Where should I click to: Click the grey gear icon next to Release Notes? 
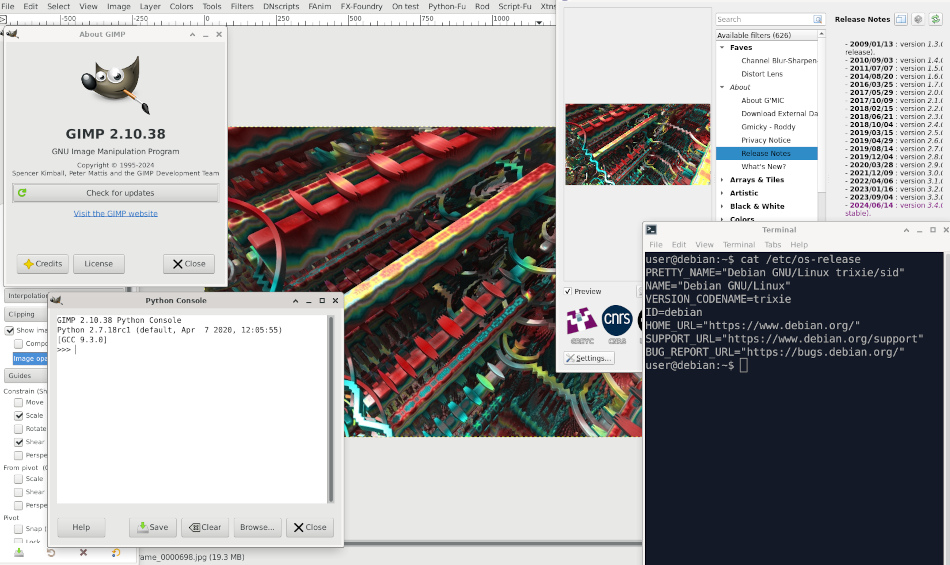tap(917, 19)
